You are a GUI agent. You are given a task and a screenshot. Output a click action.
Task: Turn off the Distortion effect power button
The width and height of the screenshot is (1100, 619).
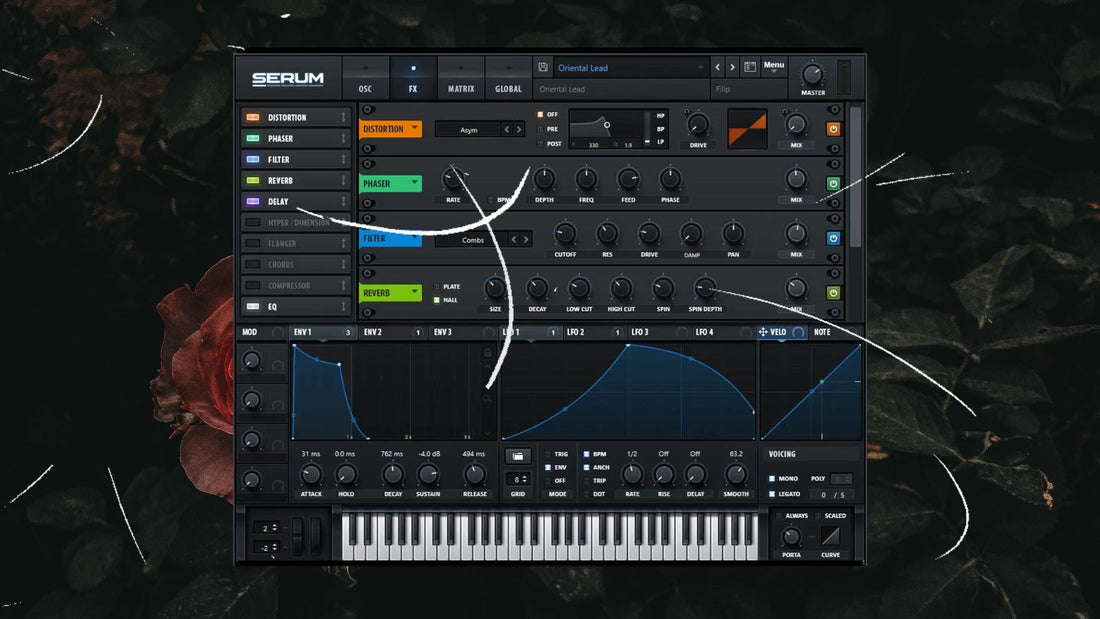(x=833, y=129)
